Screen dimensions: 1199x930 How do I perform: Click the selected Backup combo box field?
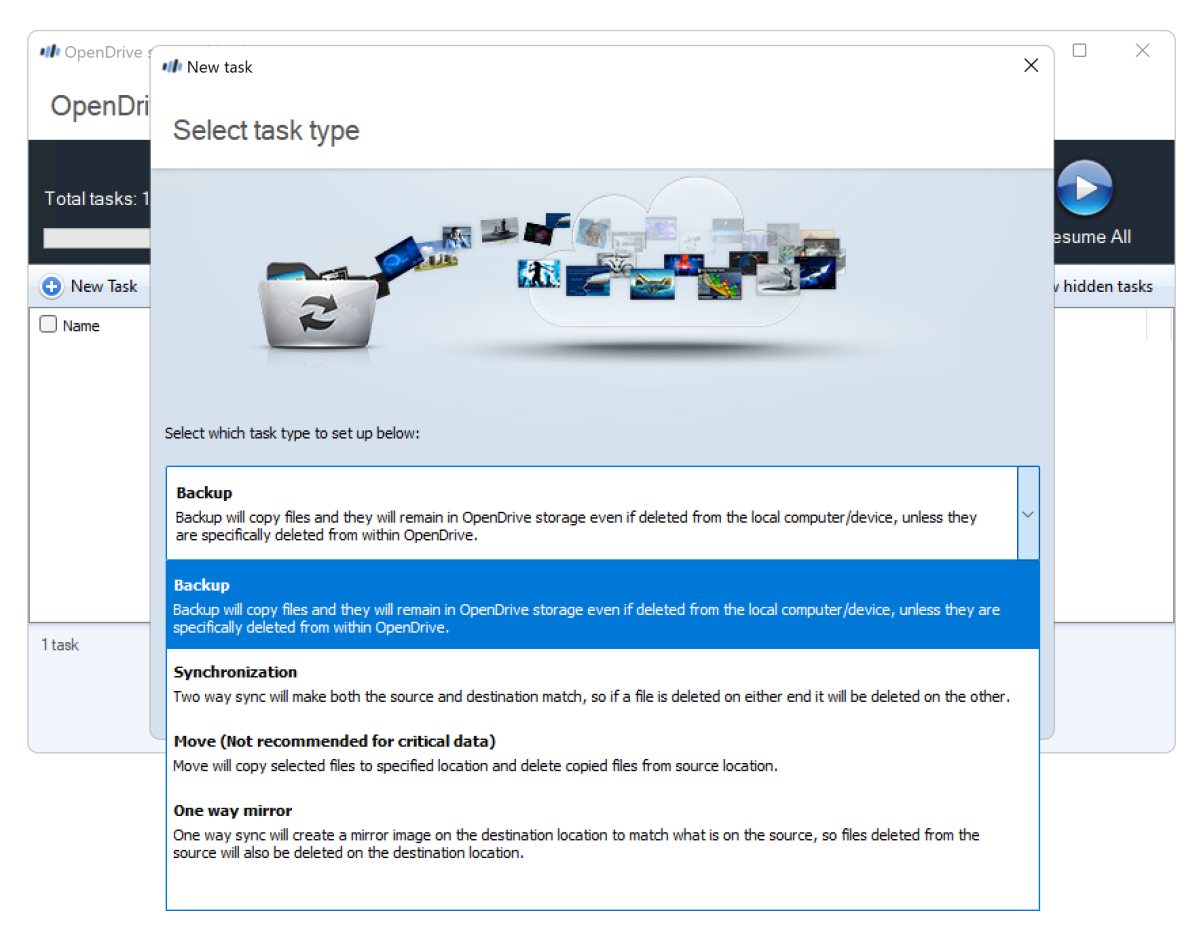click(590, 514)
